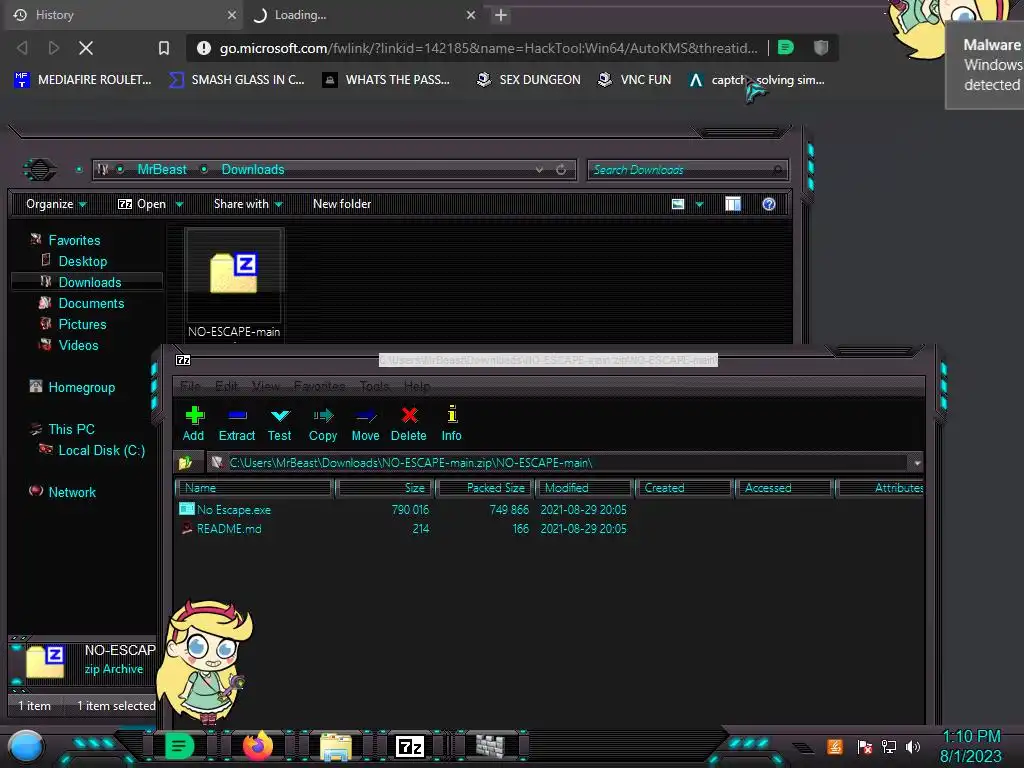Refresh the Downloads folder view
Image resolution: width=1024 pixels, height=768 pixels.
[x=561, y=170]
